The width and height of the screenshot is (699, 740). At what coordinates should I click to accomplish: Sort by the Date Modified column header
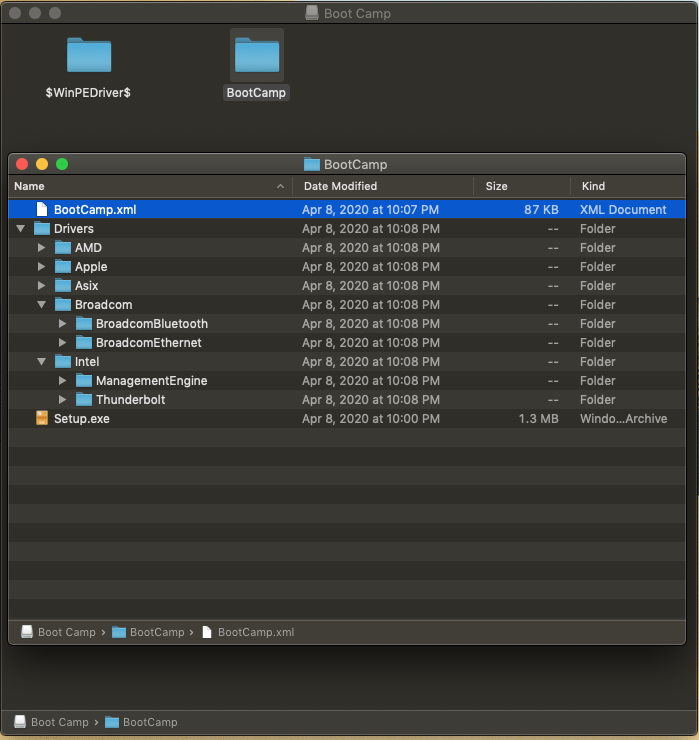[x=383, y=186]
